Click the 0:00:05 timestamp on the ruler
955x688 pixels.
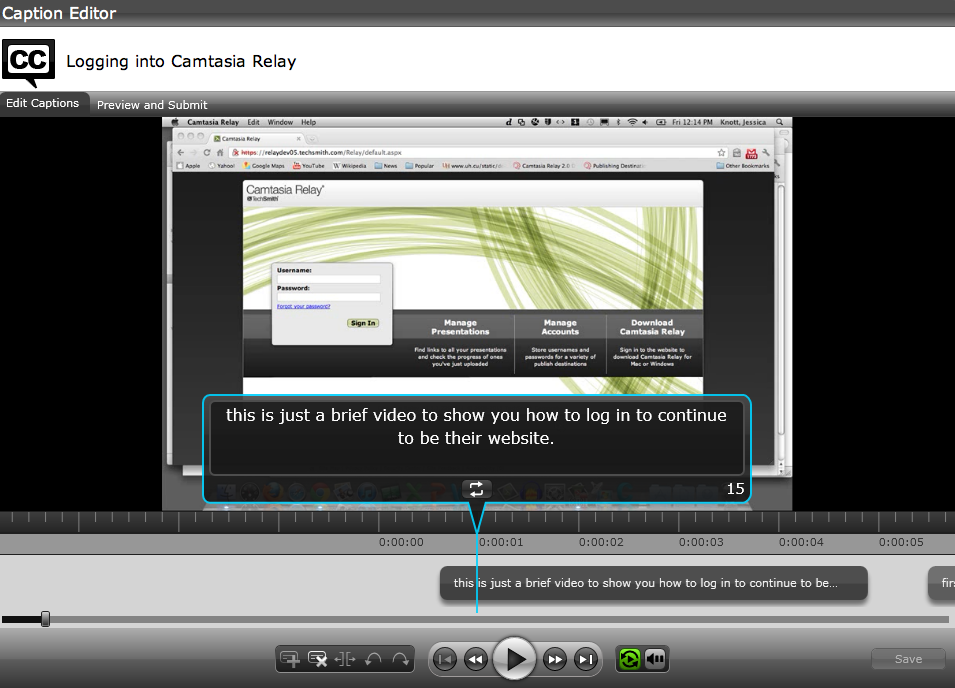pos(901,542)
